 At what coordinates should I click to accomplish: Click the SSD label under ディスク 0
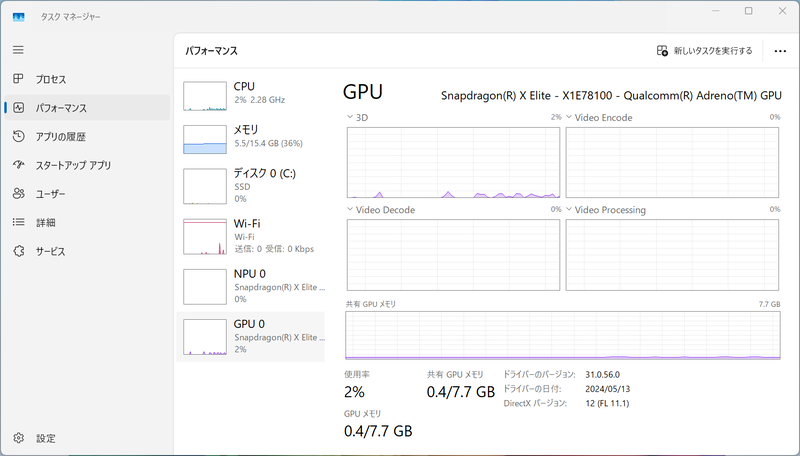pos(242,187)
